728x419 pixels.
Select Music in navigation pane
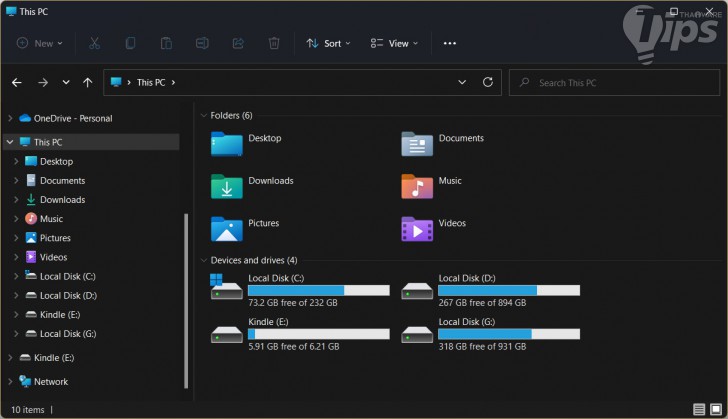point(51,218)
